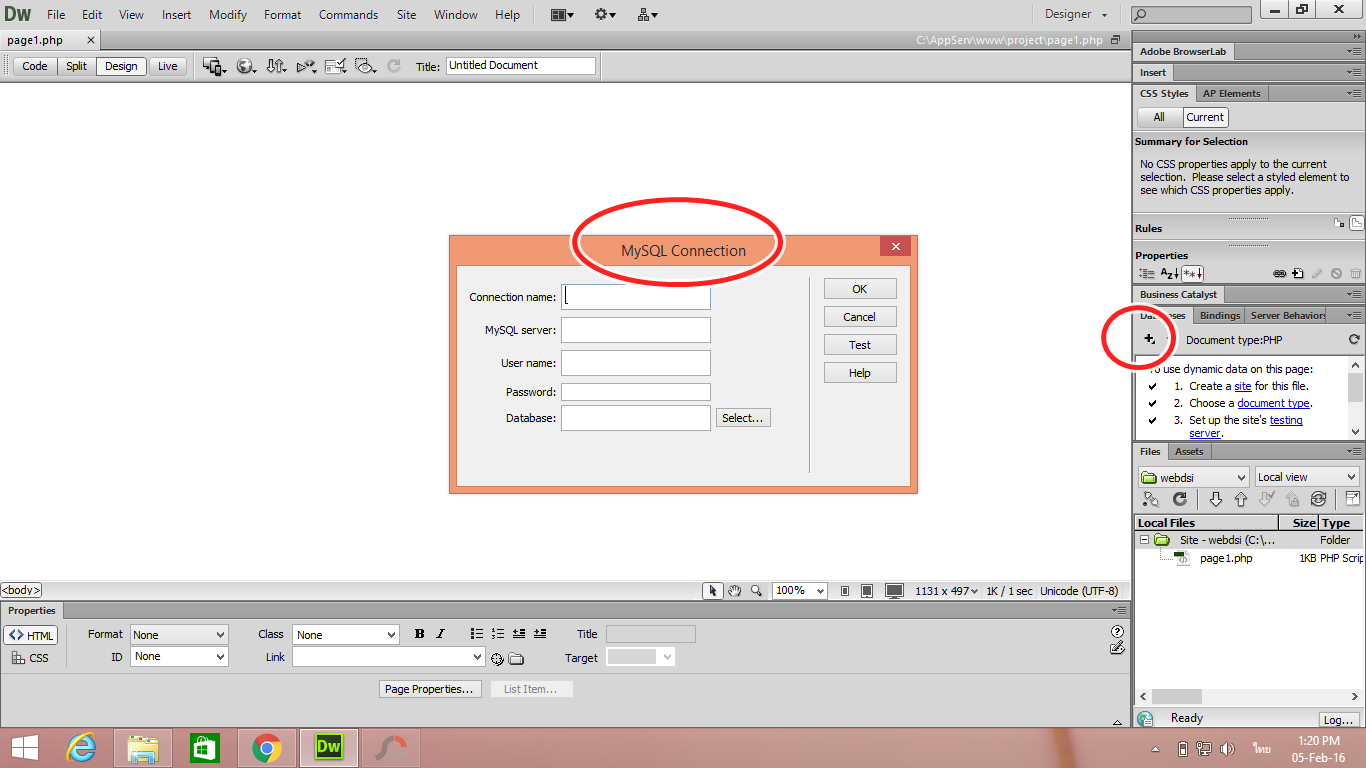Open the Modify menu
This screenshot has height=768, width=1366.
228,14
